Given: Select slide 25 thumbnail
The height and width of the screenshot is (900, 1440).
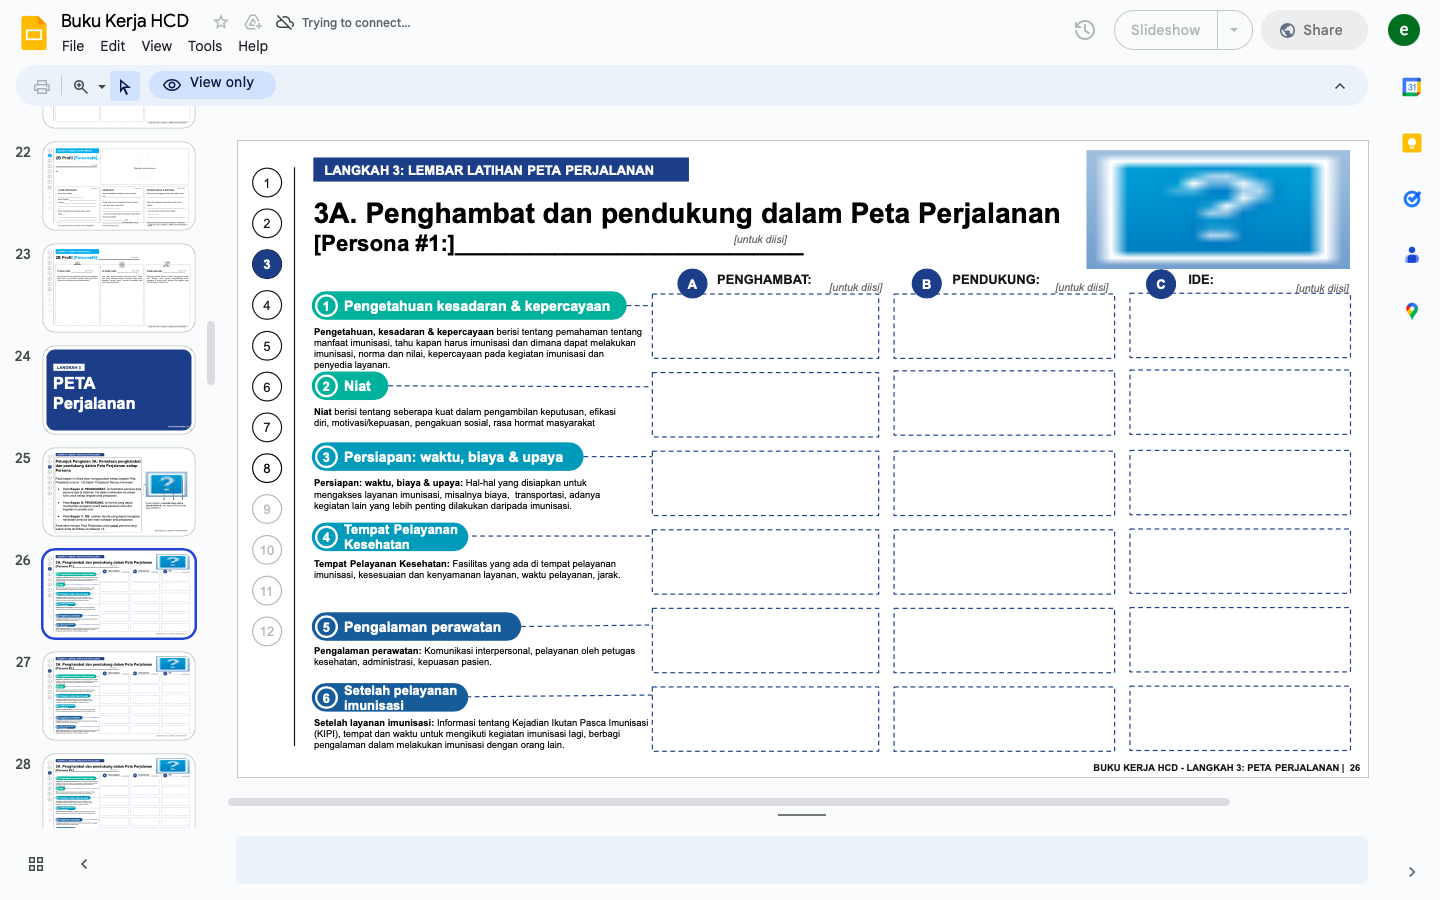Looking at the screenshot, I should pyautogui.click(x=119, y=492).
